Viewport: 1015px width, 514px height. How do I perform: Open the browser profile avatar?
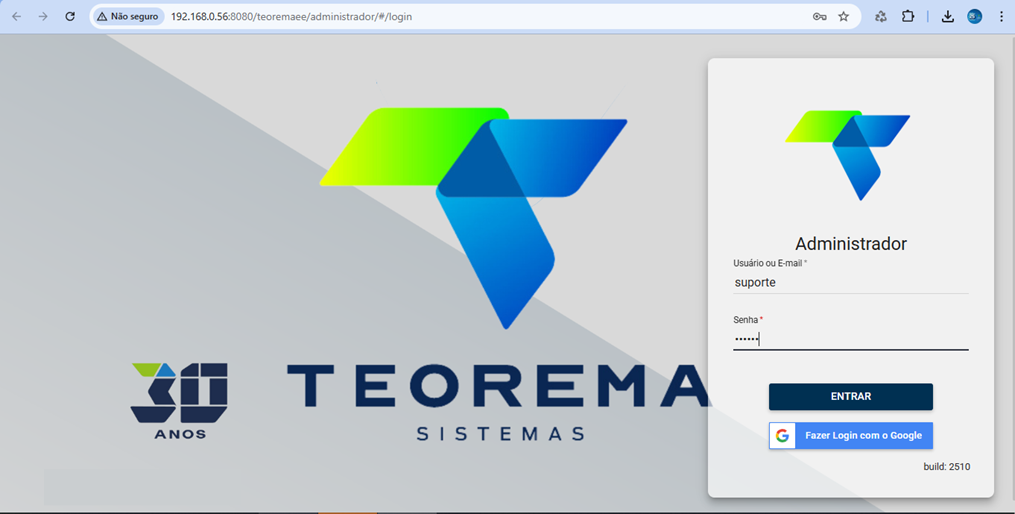tap(974, 17)
